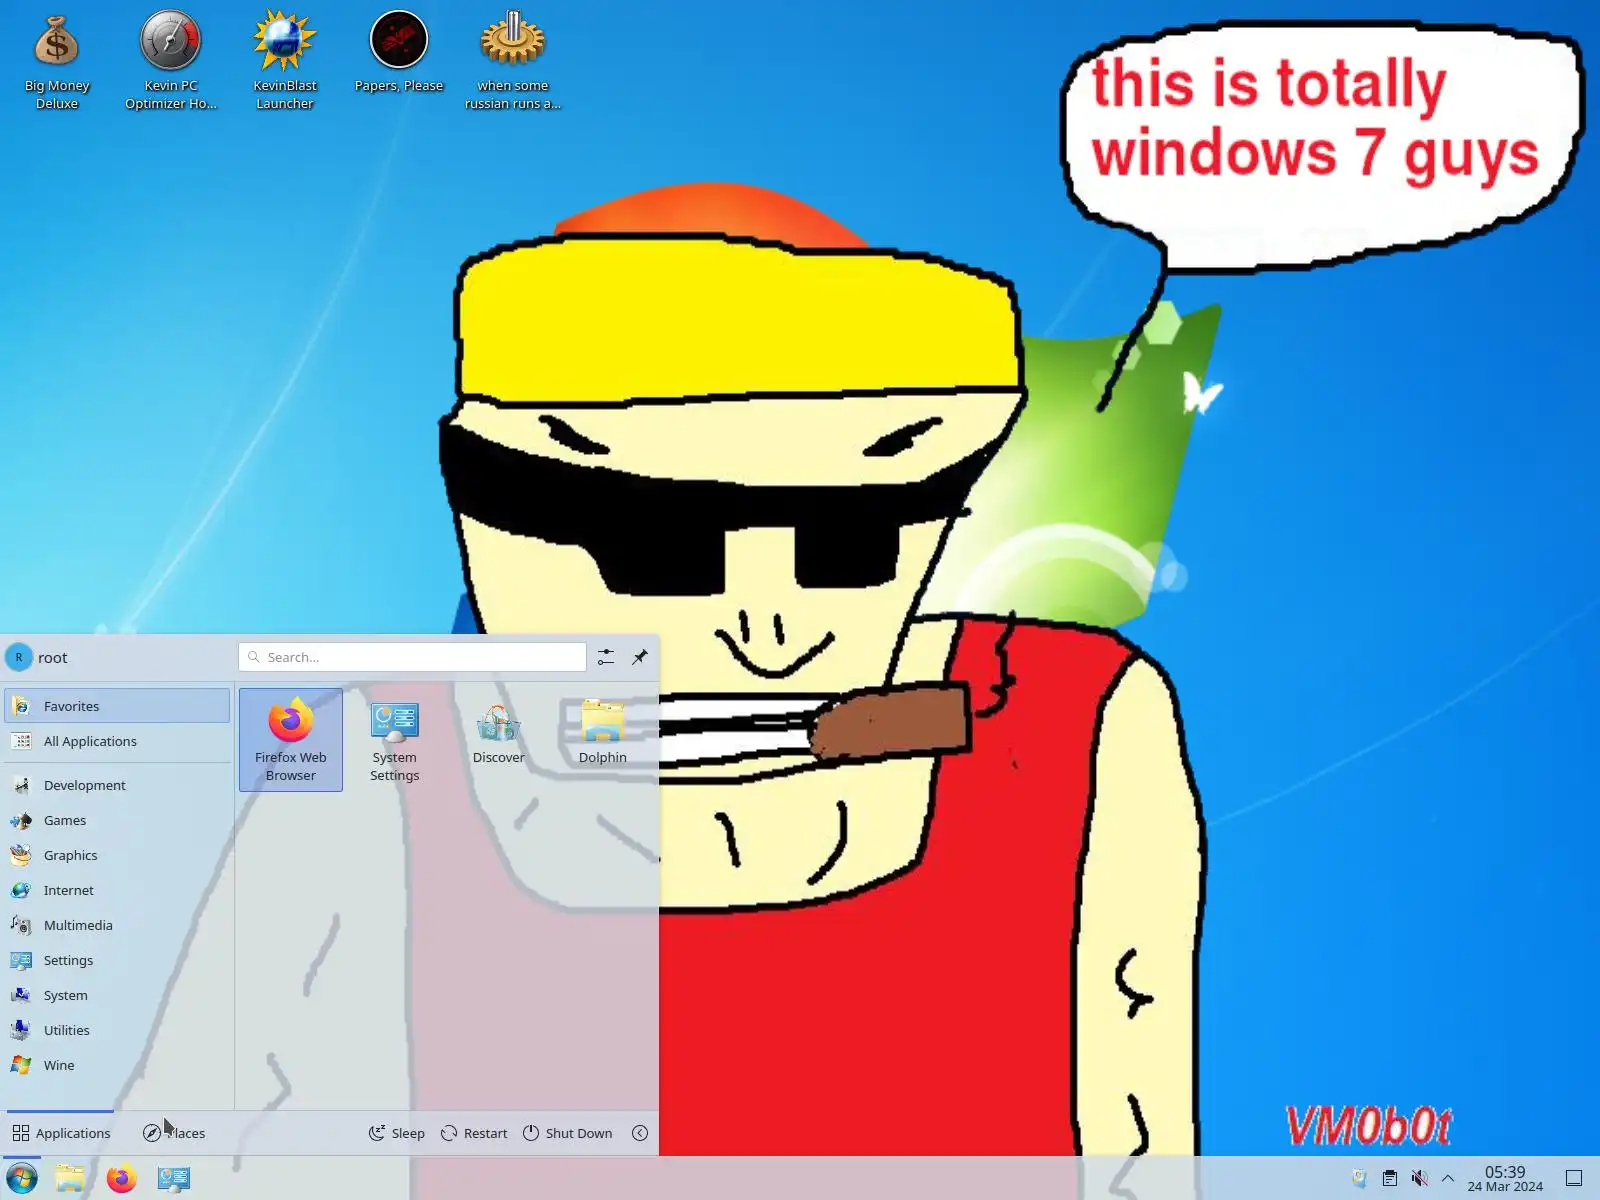Click the Restart button

[474, 1133]
